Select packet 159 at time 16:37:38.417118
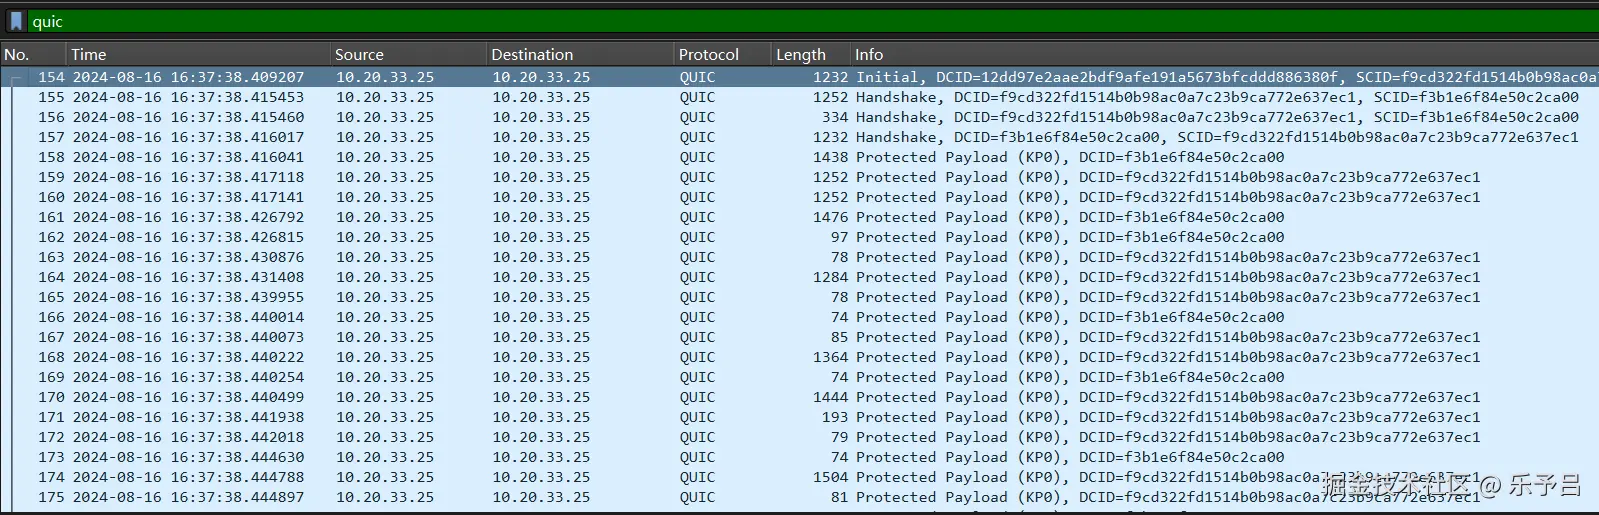Viewport: 1599px width, 515px height. point(799,177)
